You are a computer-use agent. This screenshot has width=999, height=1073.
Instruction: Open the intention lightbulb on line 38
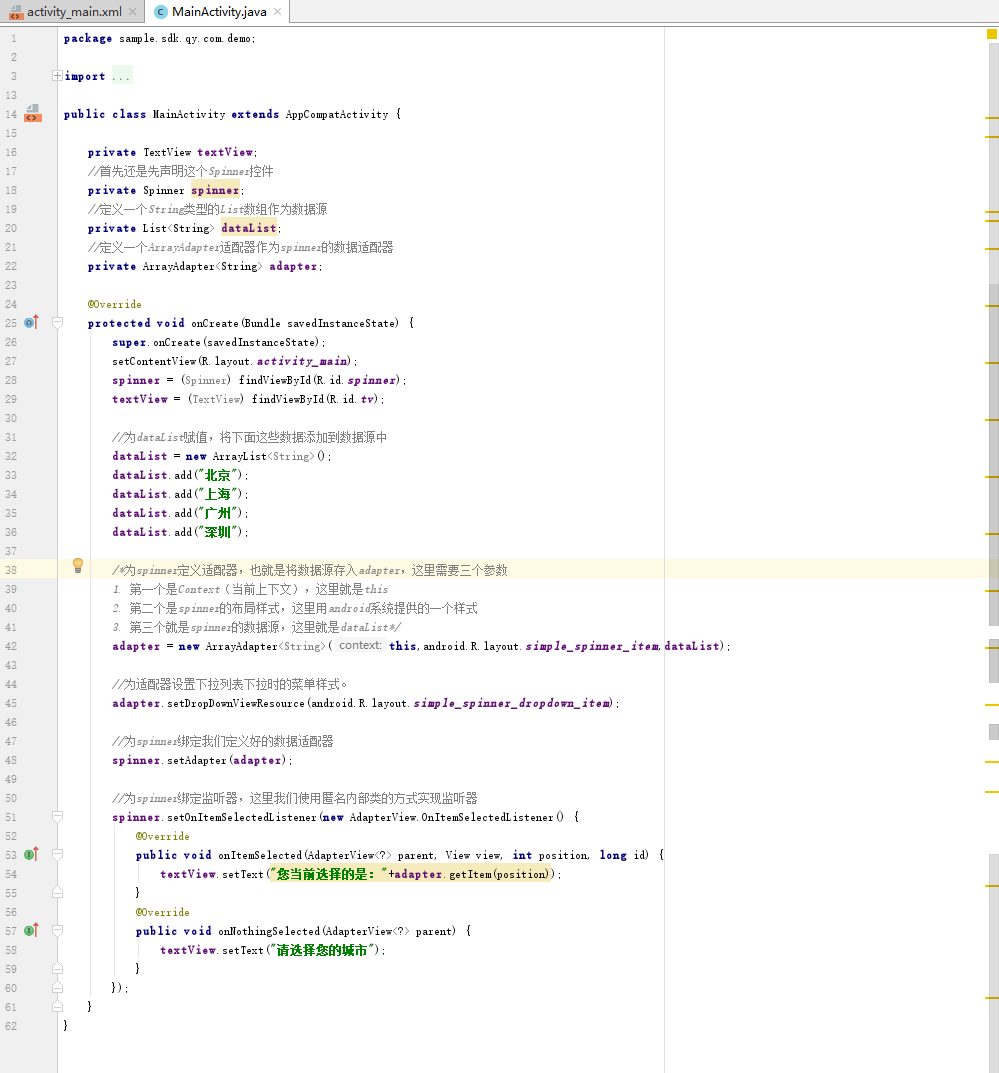point(78,566)
